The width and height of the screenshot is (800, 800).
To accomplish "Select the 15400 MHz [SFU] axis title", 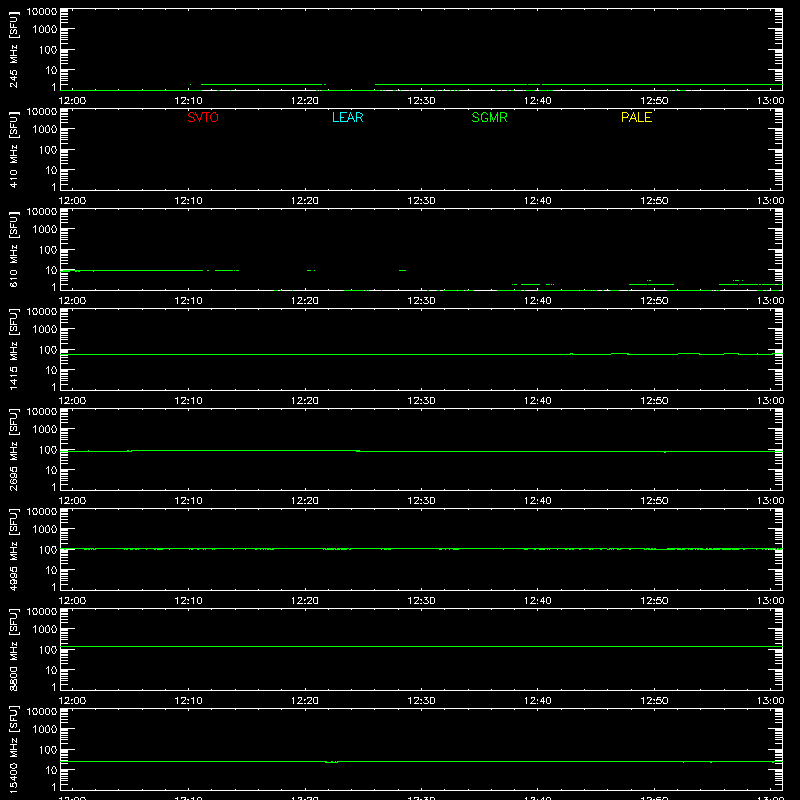I will [x=13, y=749].
